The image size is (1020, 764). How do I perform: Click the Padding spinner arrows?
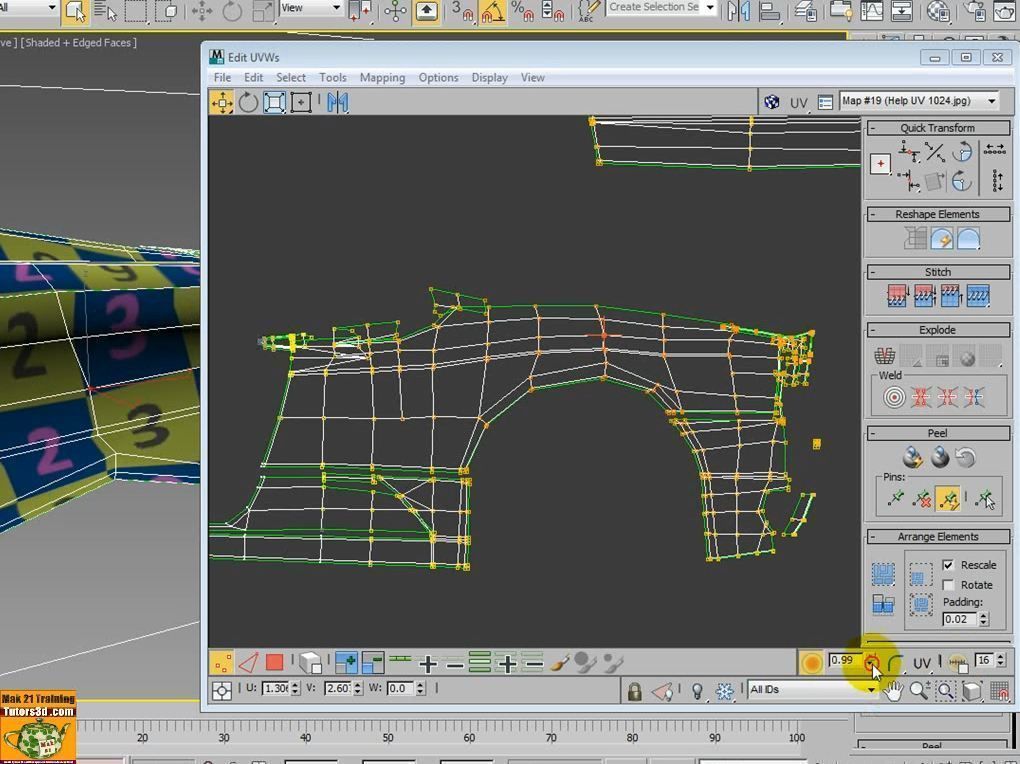tap(984, 619)
